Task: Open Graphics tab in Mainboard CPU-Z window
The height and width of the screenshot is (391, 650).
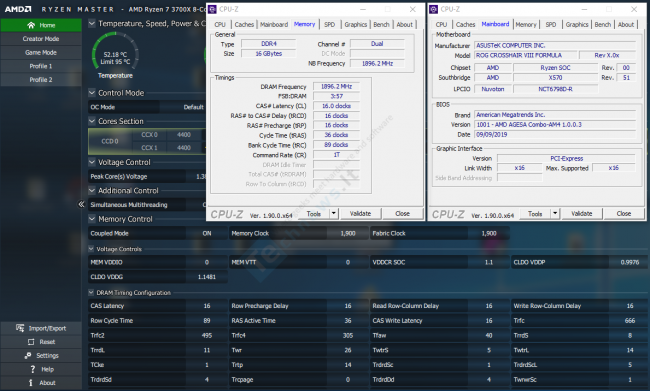Action: 577,24
